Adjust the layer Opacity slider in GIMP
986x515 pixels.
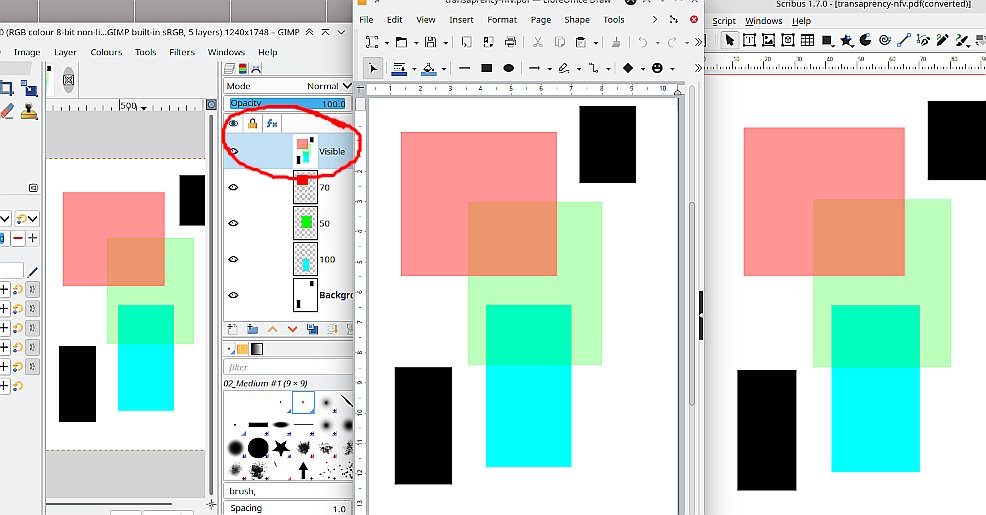pyautogui.click(x=287, y=103)
